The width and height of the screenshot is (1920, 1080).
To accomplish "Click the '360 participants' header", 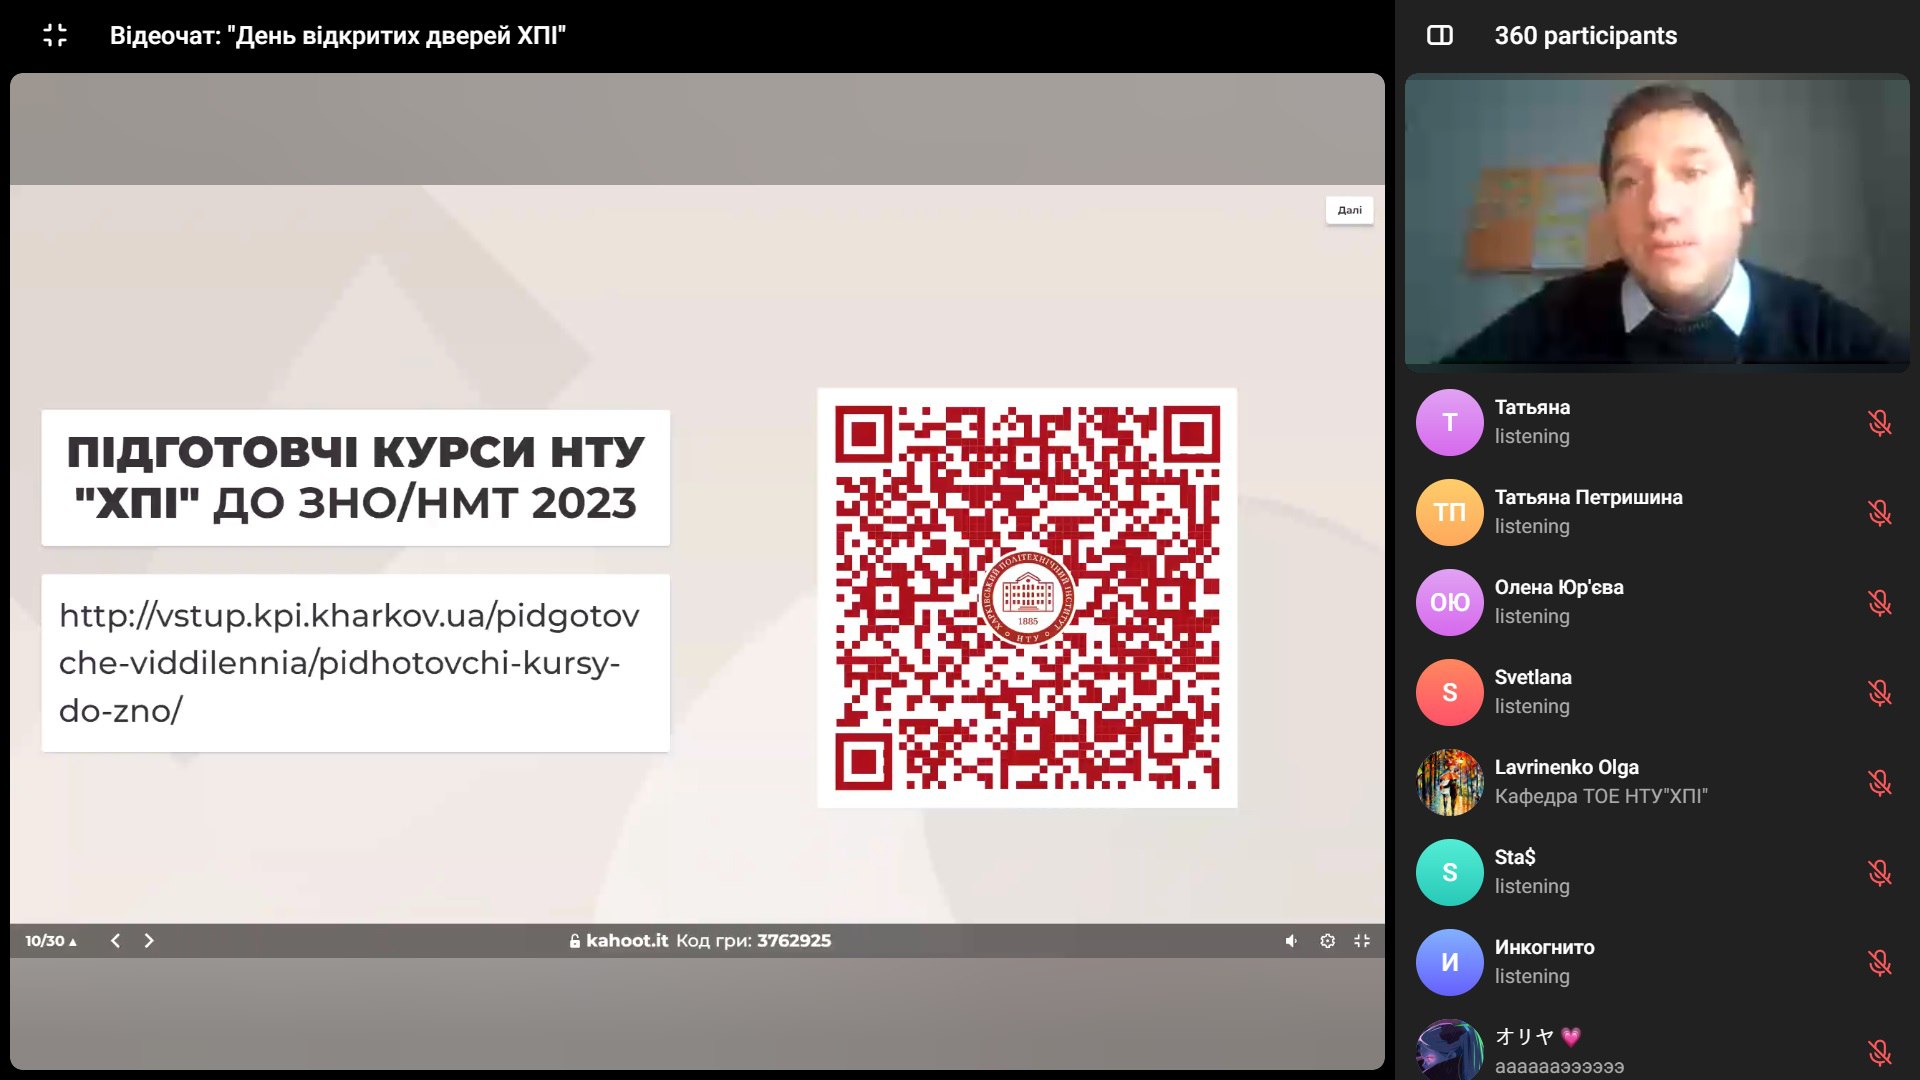I will click(1586, 36).
